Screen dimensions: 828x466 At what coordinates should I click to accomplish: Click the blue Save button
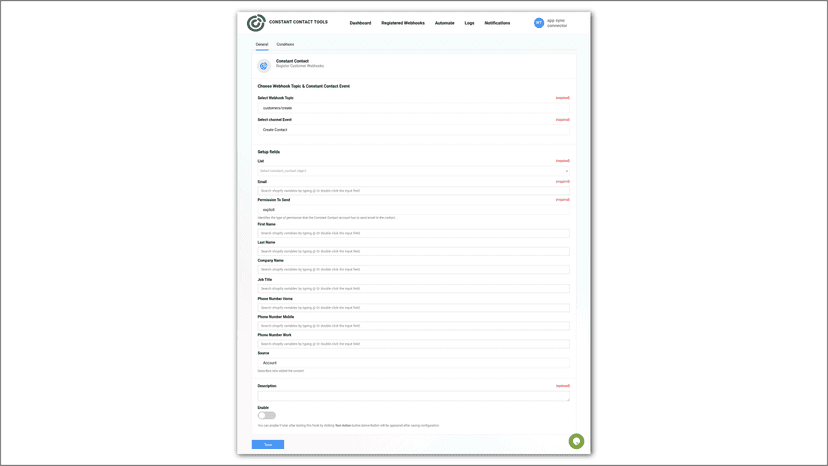[x=268, y=444]
